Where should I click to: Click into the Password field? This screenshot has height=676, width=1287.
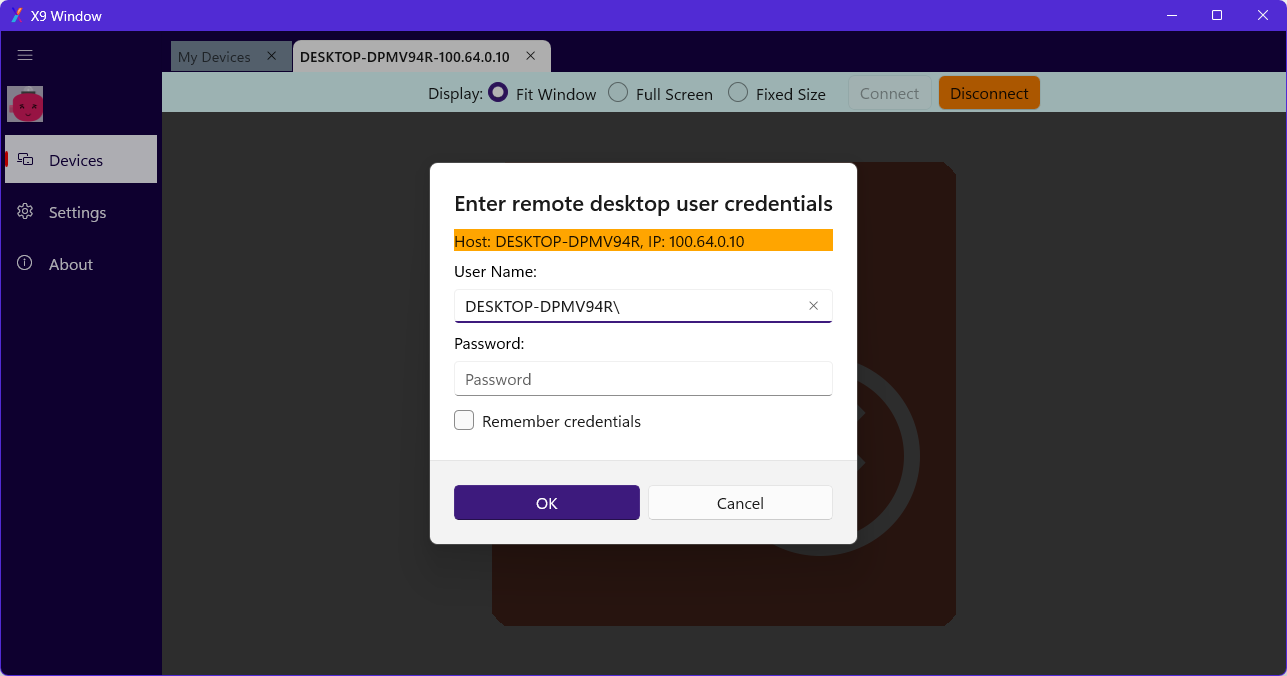tap(642, 379)
